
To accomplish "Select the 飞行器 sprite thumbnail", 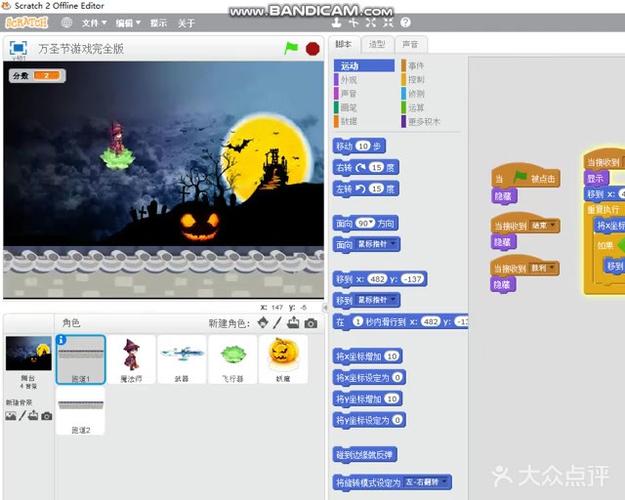I will coord(232,360).
